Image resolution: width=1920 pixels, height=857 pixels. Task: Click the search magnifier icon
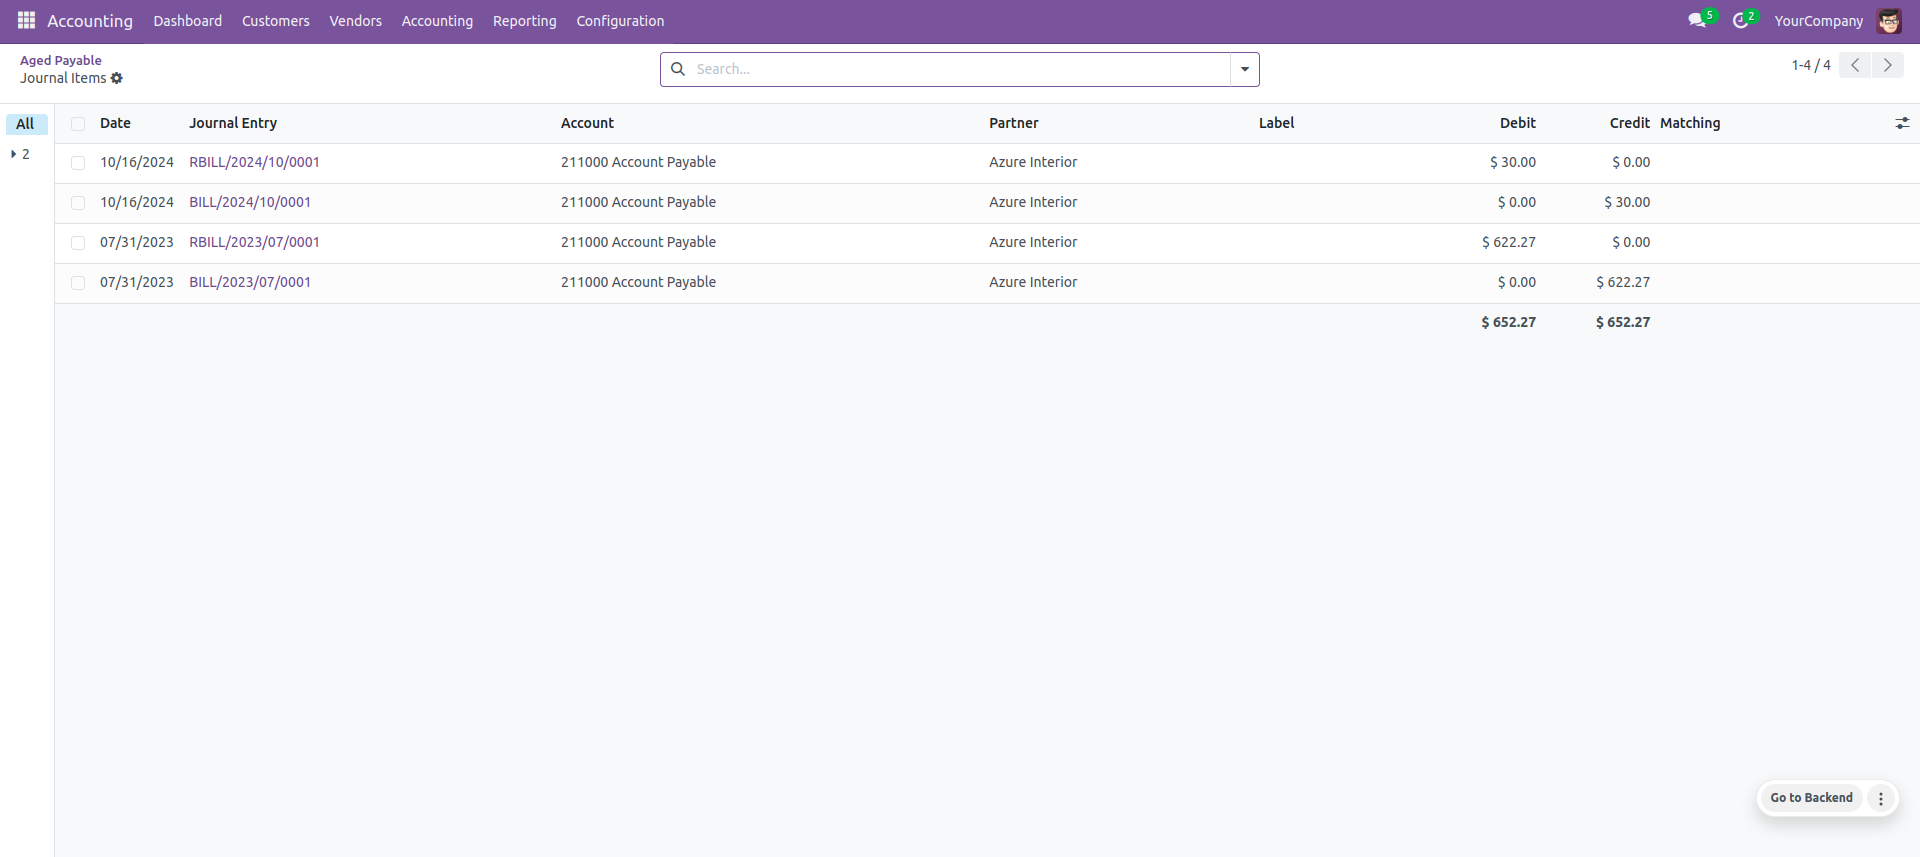click(x=678, y=69)
